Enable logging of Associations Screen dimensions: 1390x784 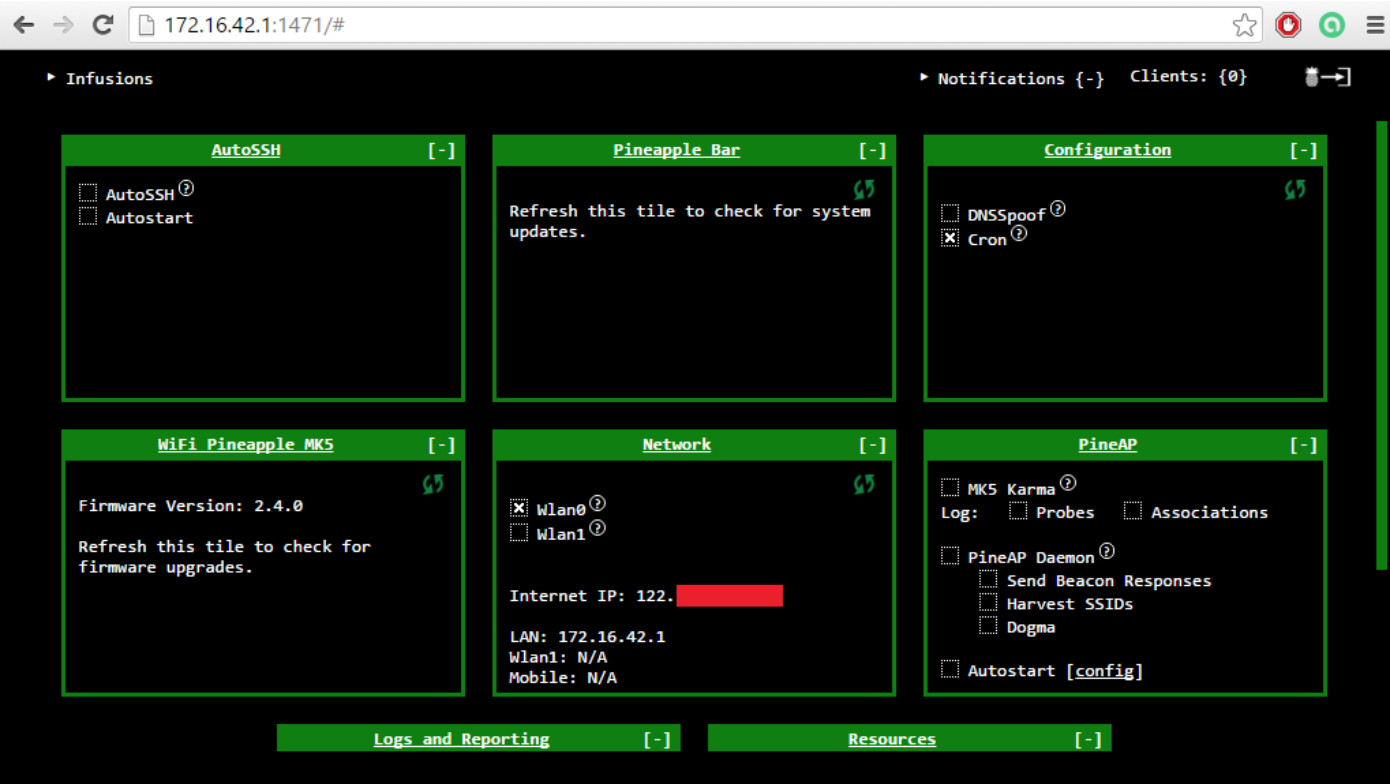[1132, 511]
